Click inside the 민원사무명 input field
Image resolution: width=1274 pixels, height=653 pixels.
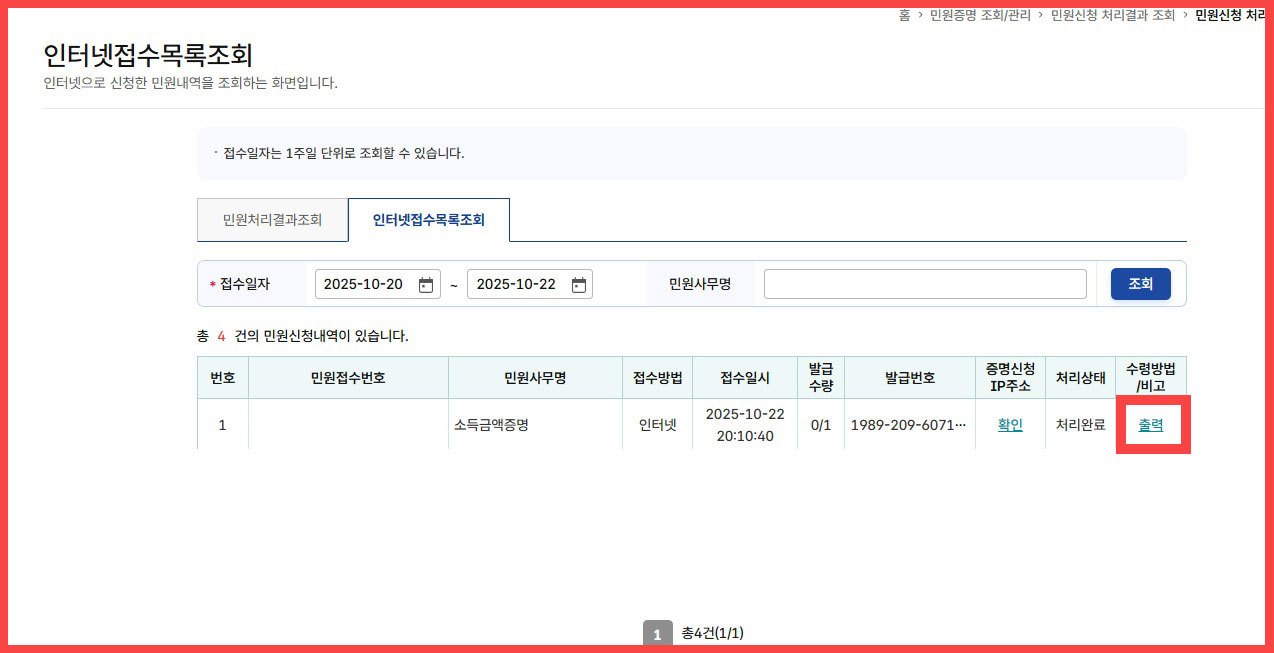(x=924, y=283)
